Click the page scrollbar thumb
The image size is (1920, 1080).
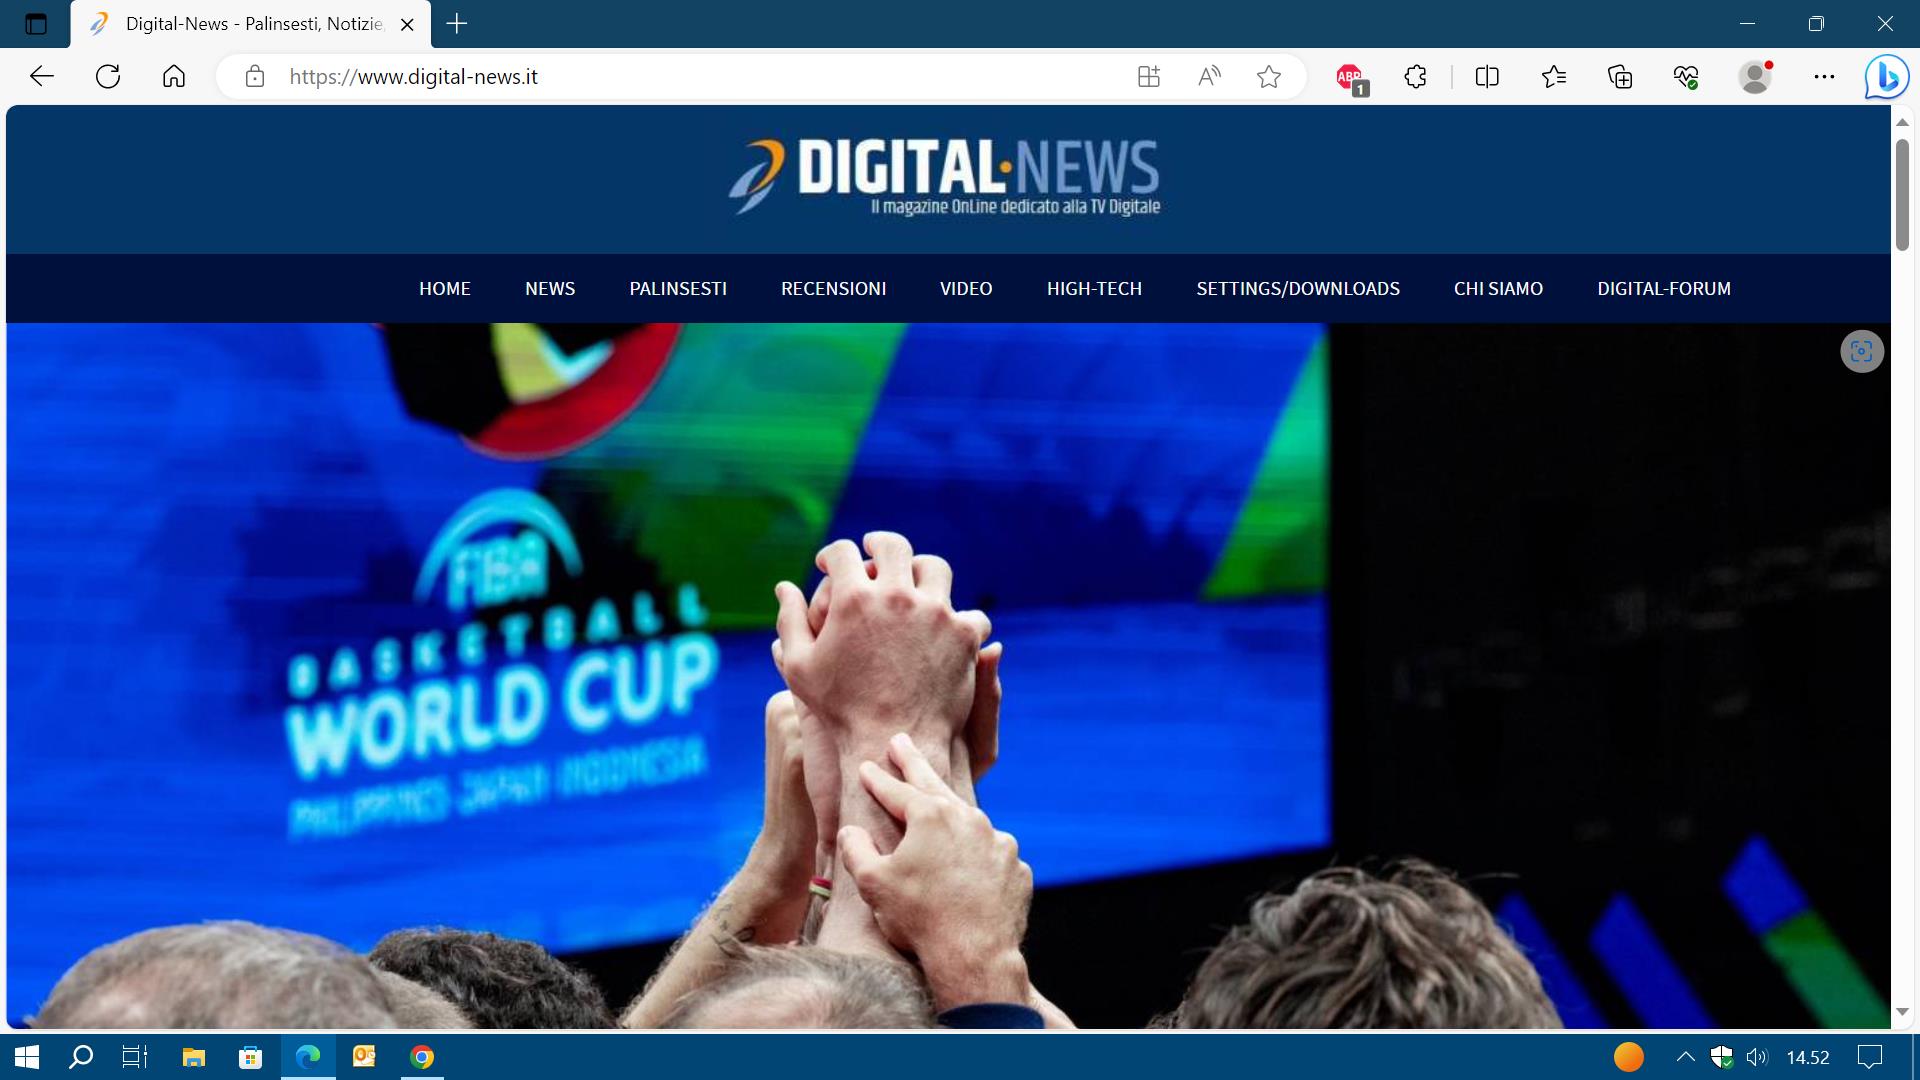point(1902,195)
